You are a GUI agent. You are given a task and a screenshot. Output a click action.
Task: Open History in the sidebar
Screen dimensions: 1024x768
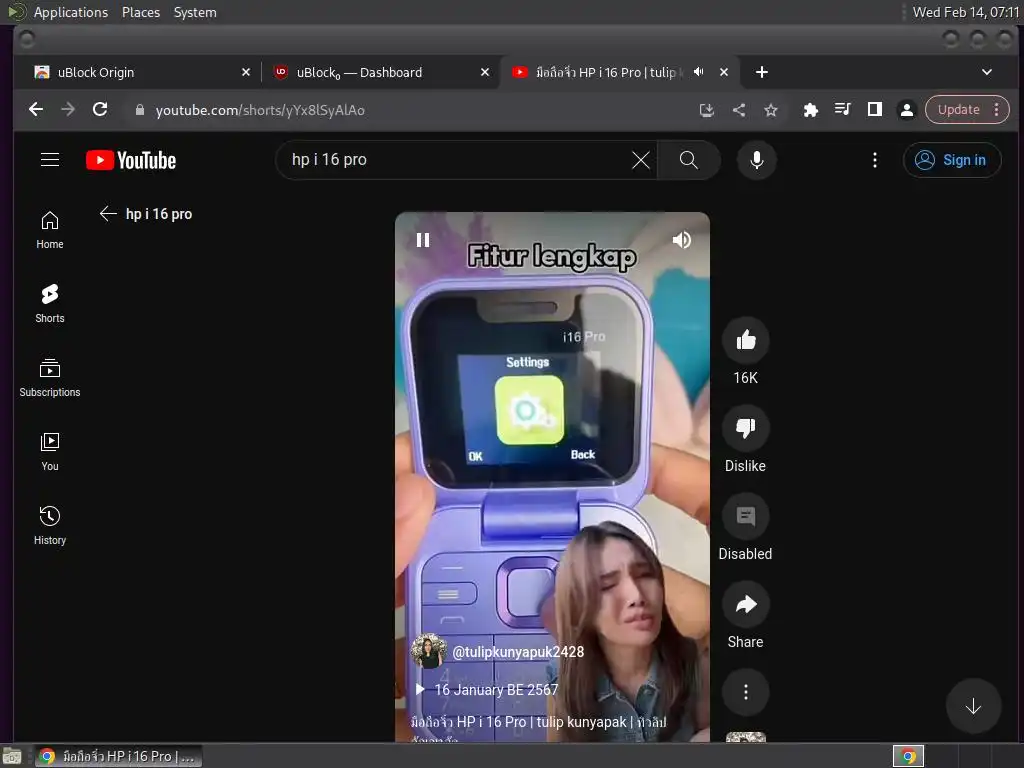50,525
